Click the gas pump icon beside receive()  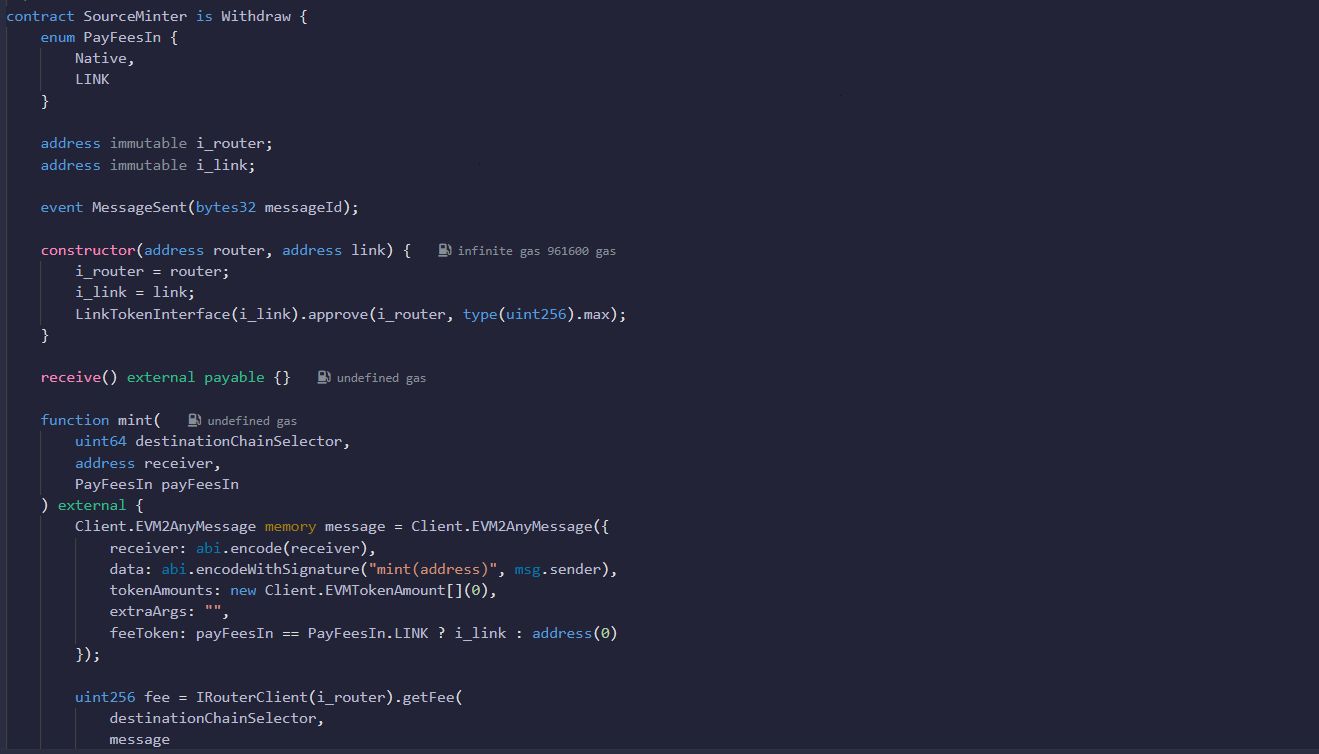(324, 378)
